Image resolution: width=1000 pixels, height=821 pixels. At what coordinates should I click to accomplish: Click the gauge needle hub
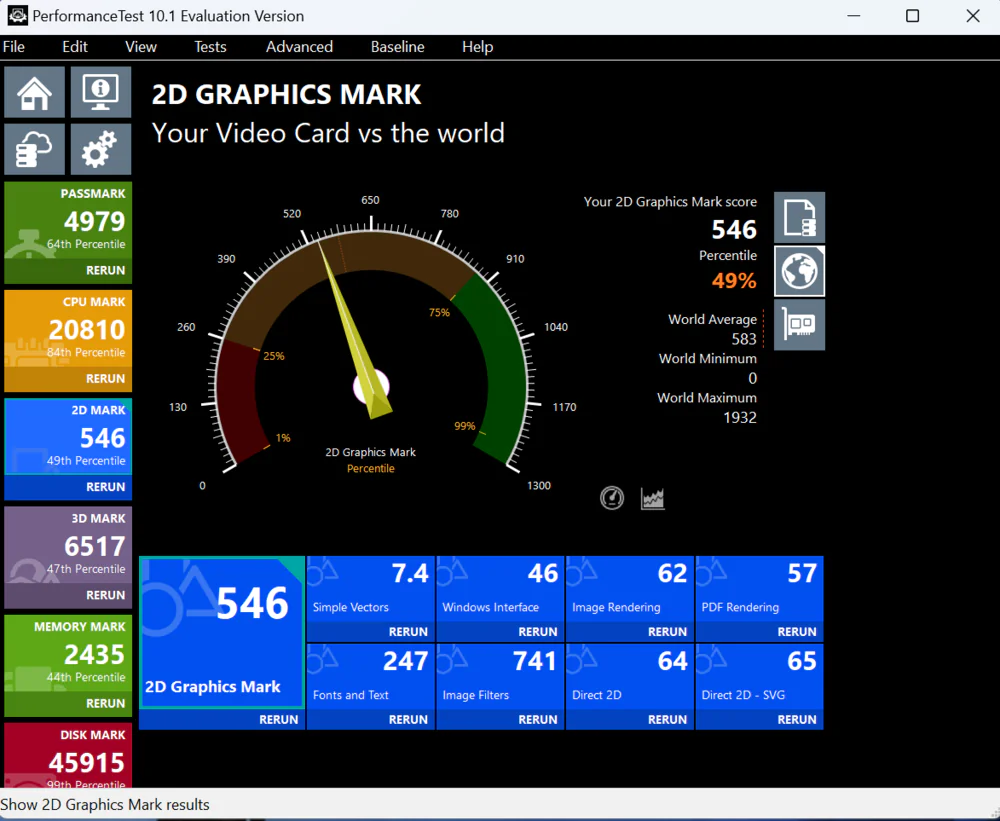(x=371, y=387)
